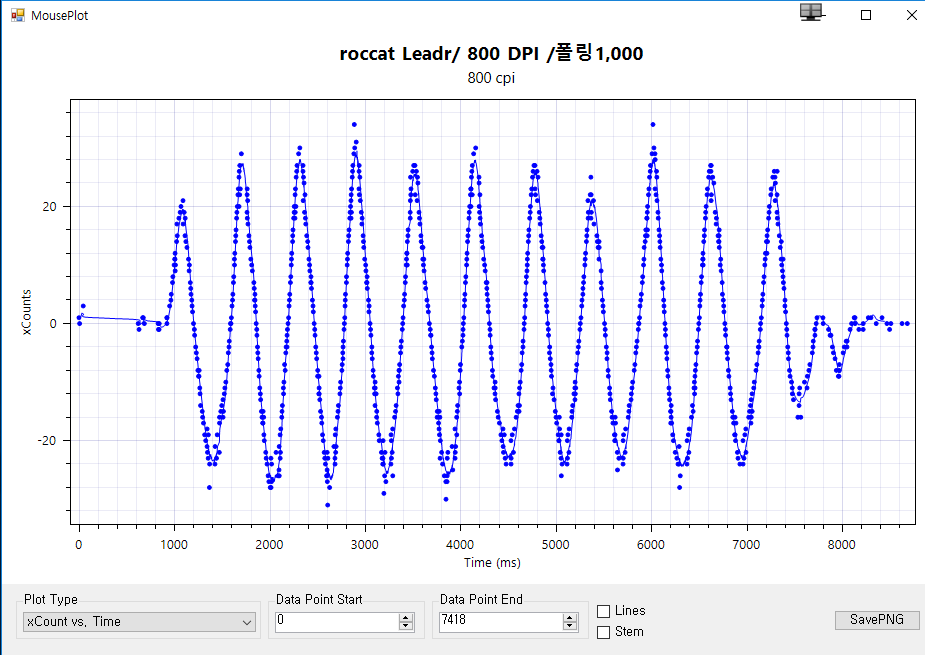Enable the Stem checkbox

tap(603, 632)
